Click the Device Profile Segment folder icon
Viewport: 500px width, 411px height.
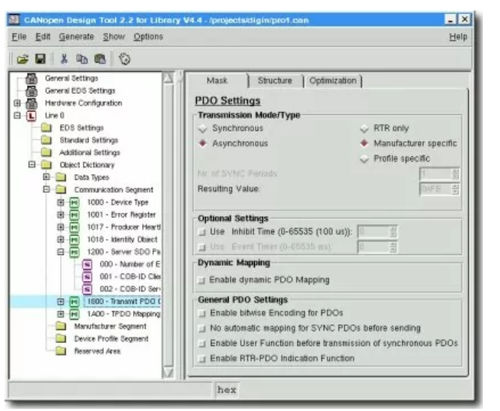point(61,338)
